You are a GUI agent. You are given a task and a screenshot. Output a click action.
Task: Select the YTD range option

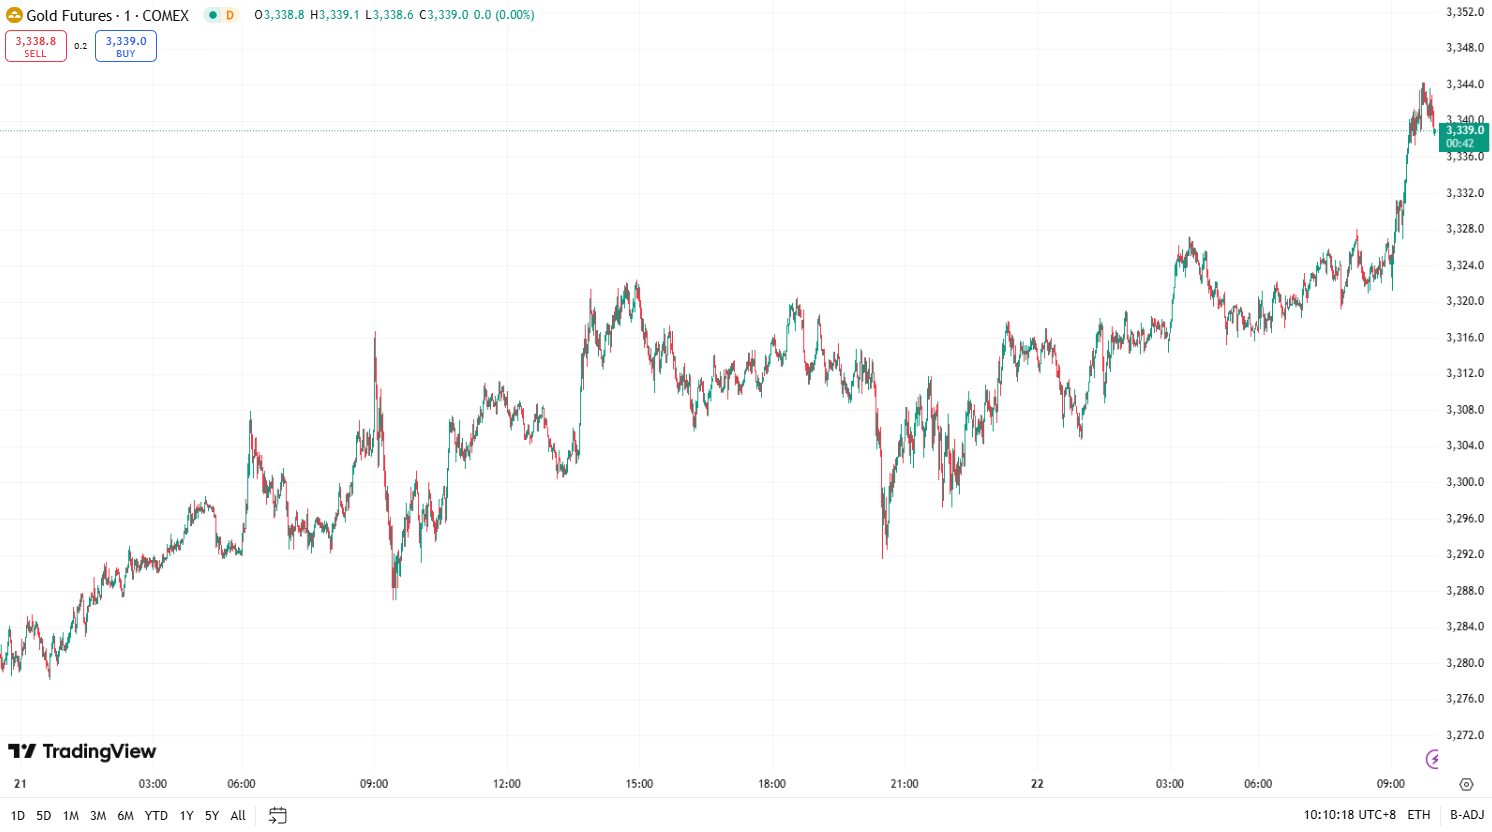[155, 815]
